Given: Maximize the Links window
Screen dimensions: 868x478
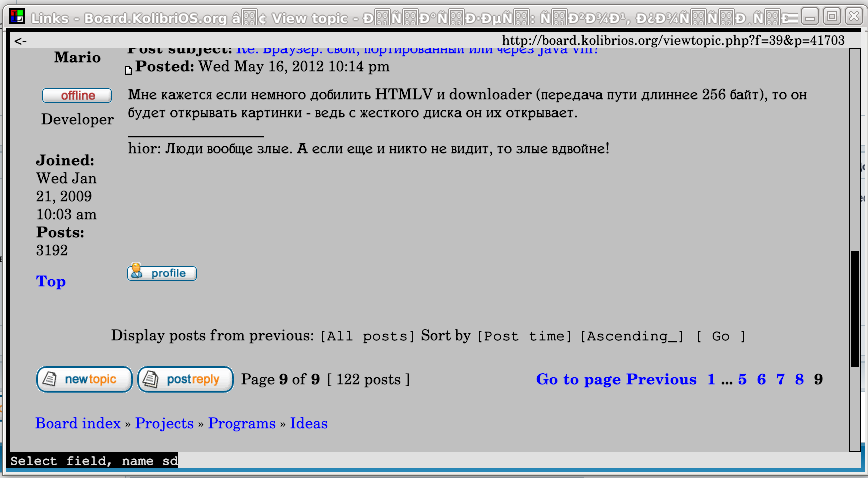Looking at the screenshot, I should [x=831, y=17].
